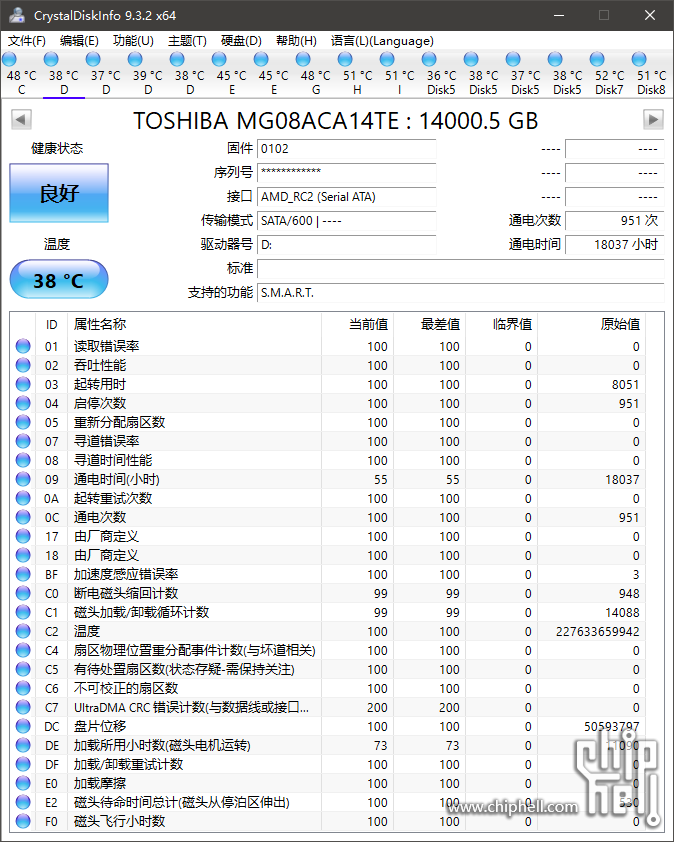674x842 pixels.
Task: Click the status orb for row DE
Action: [x=23, y=745]
